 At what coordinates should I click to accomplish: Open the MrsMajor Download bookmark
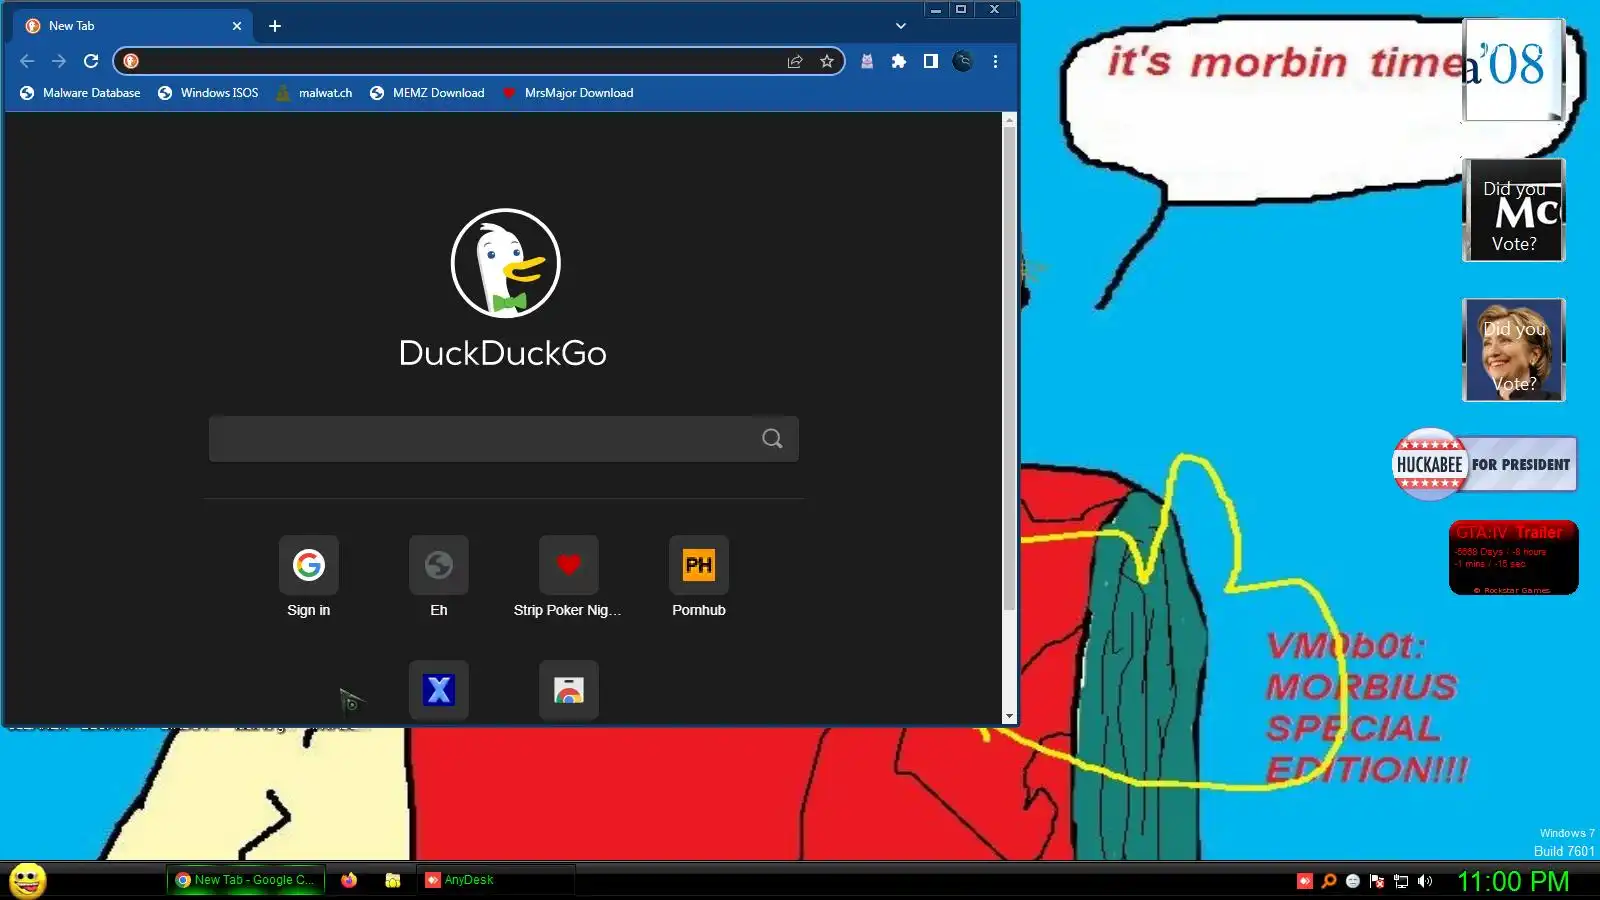tap(567, 93)
